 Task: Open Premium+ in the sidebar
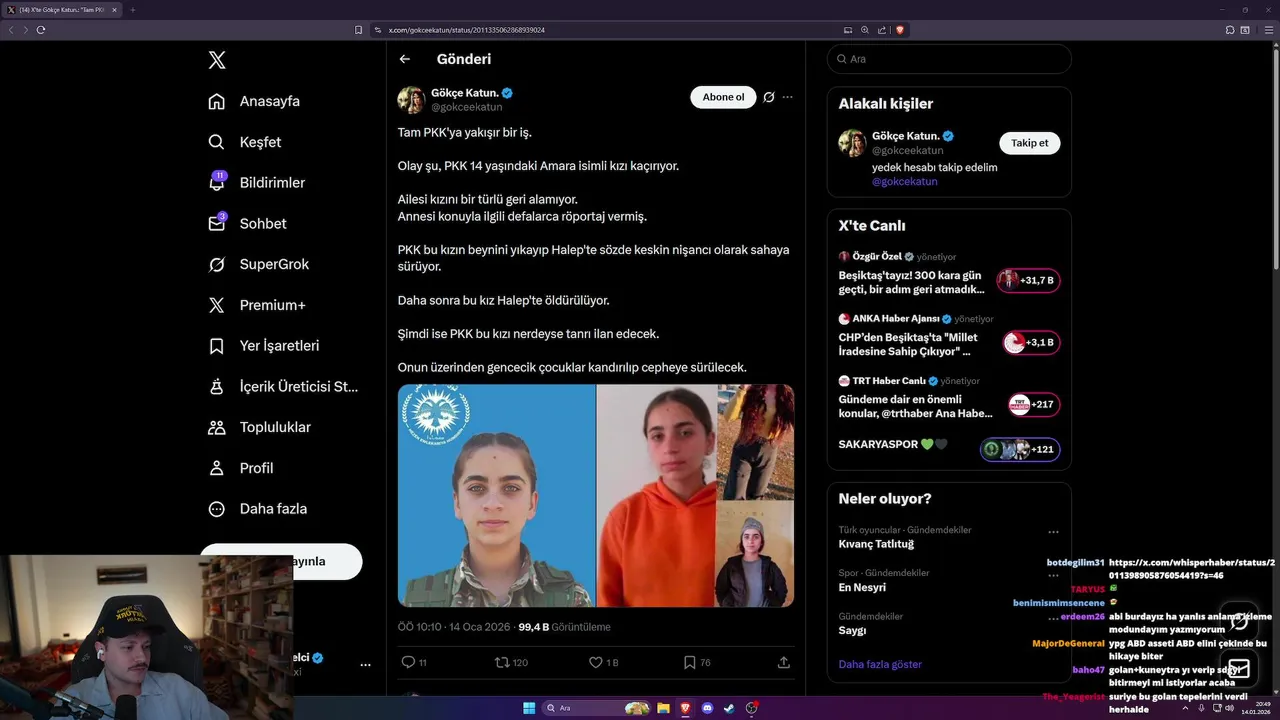coord(256,305)
